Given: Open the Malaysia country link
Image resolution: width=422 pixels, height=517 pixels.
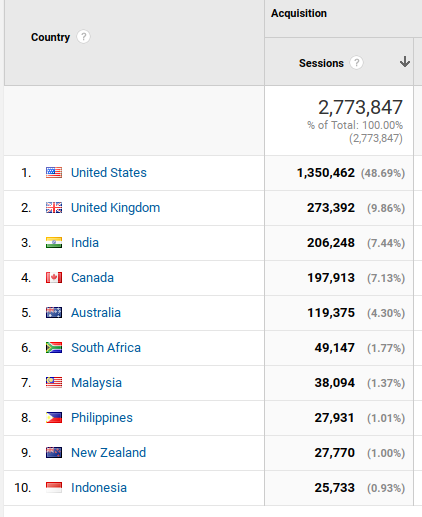Looking at the screenshot, I should tap(97, 383).
